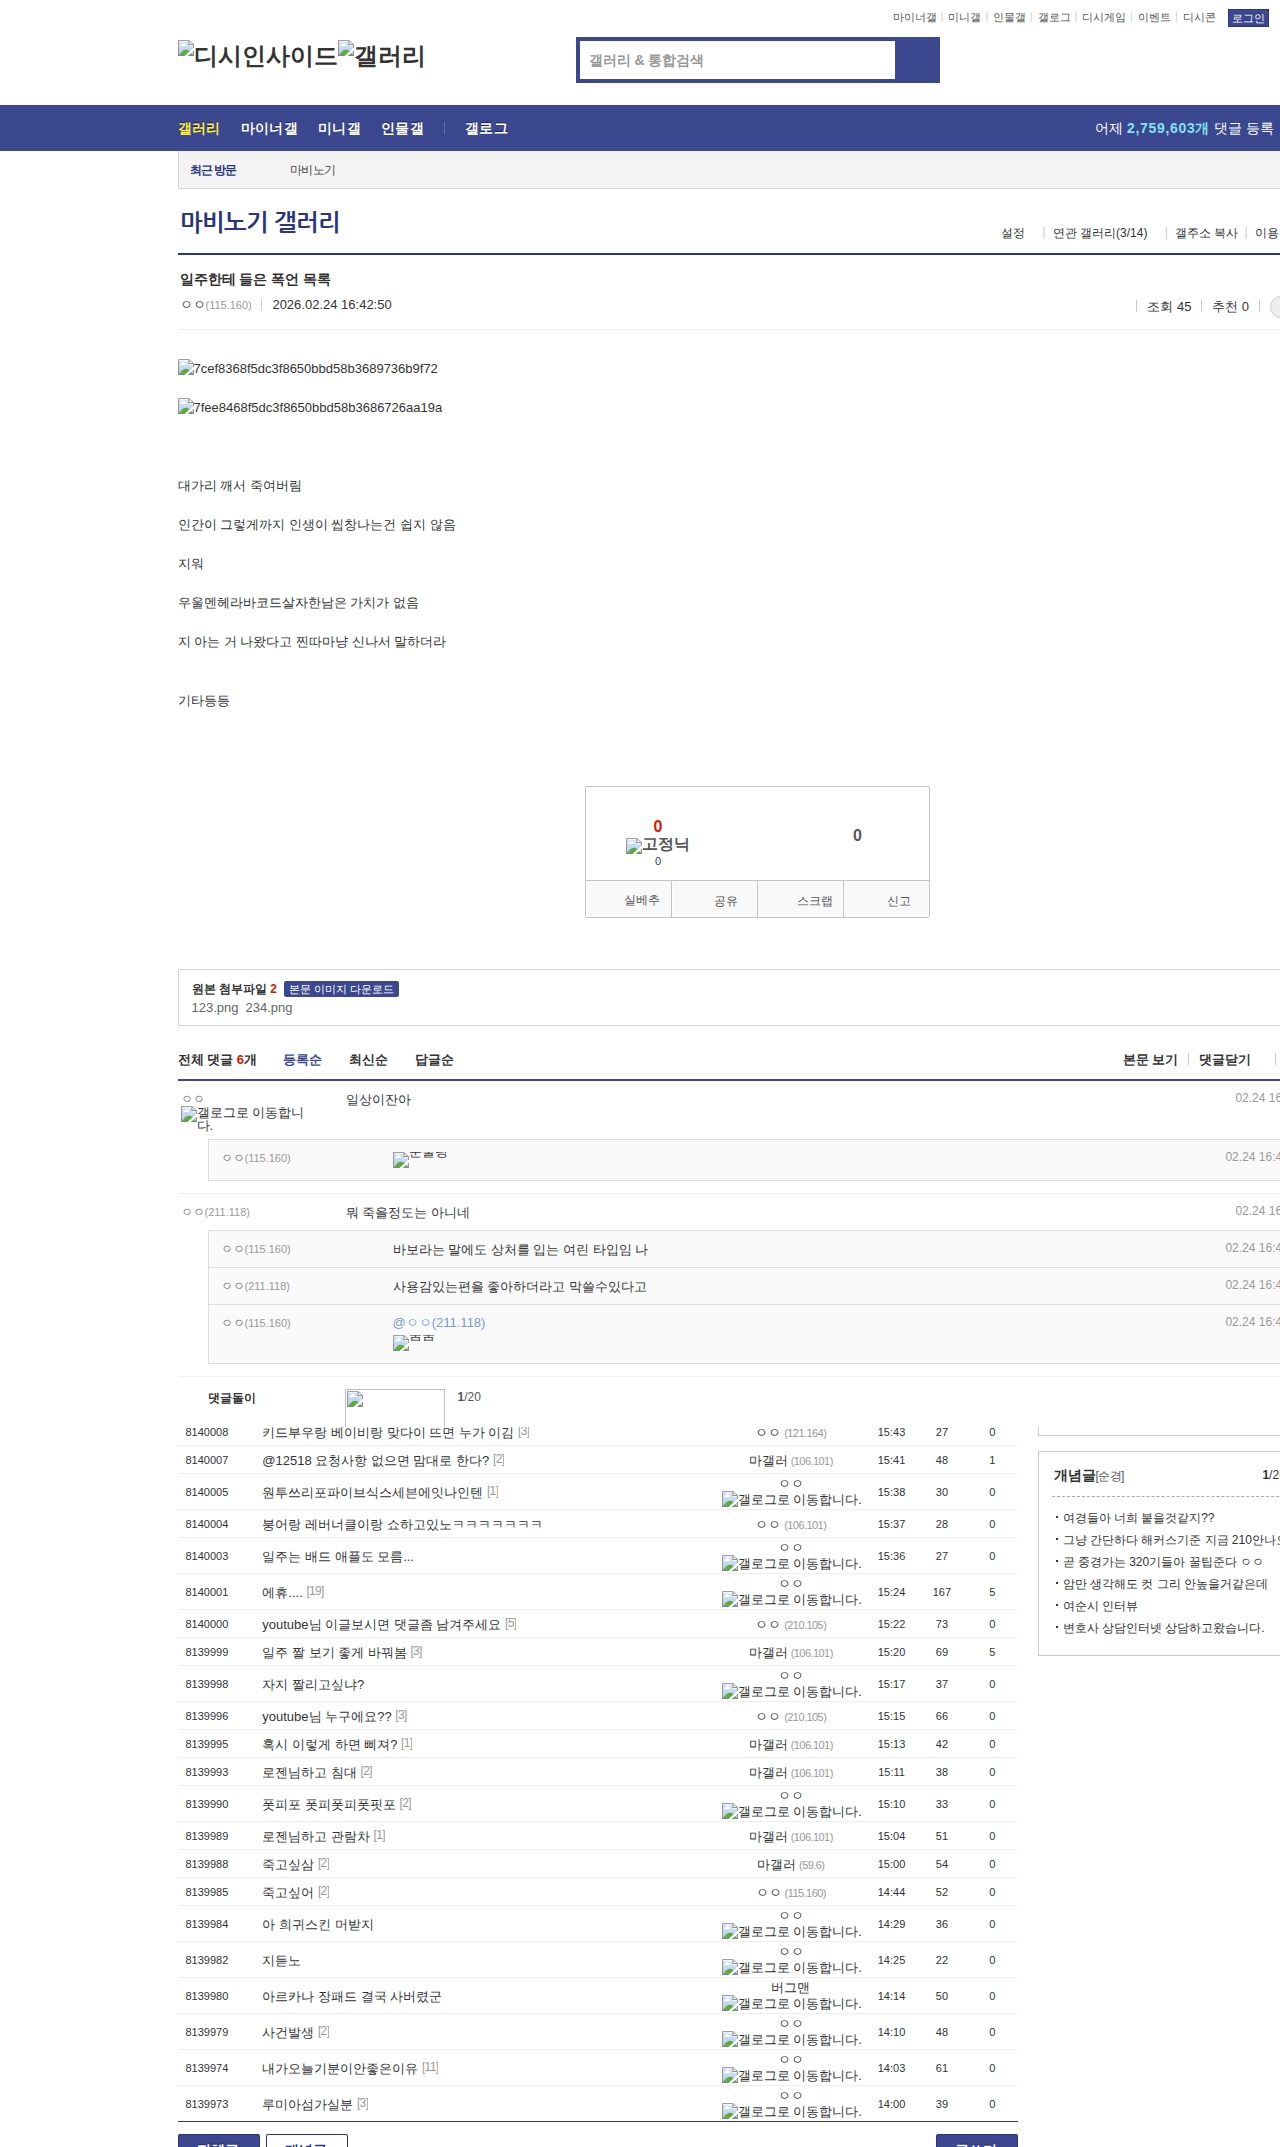Click the 마비노기 갤러리 title heading
Image resolution: width=1280 pixels, height=2147 pixels.
(260, 221)
